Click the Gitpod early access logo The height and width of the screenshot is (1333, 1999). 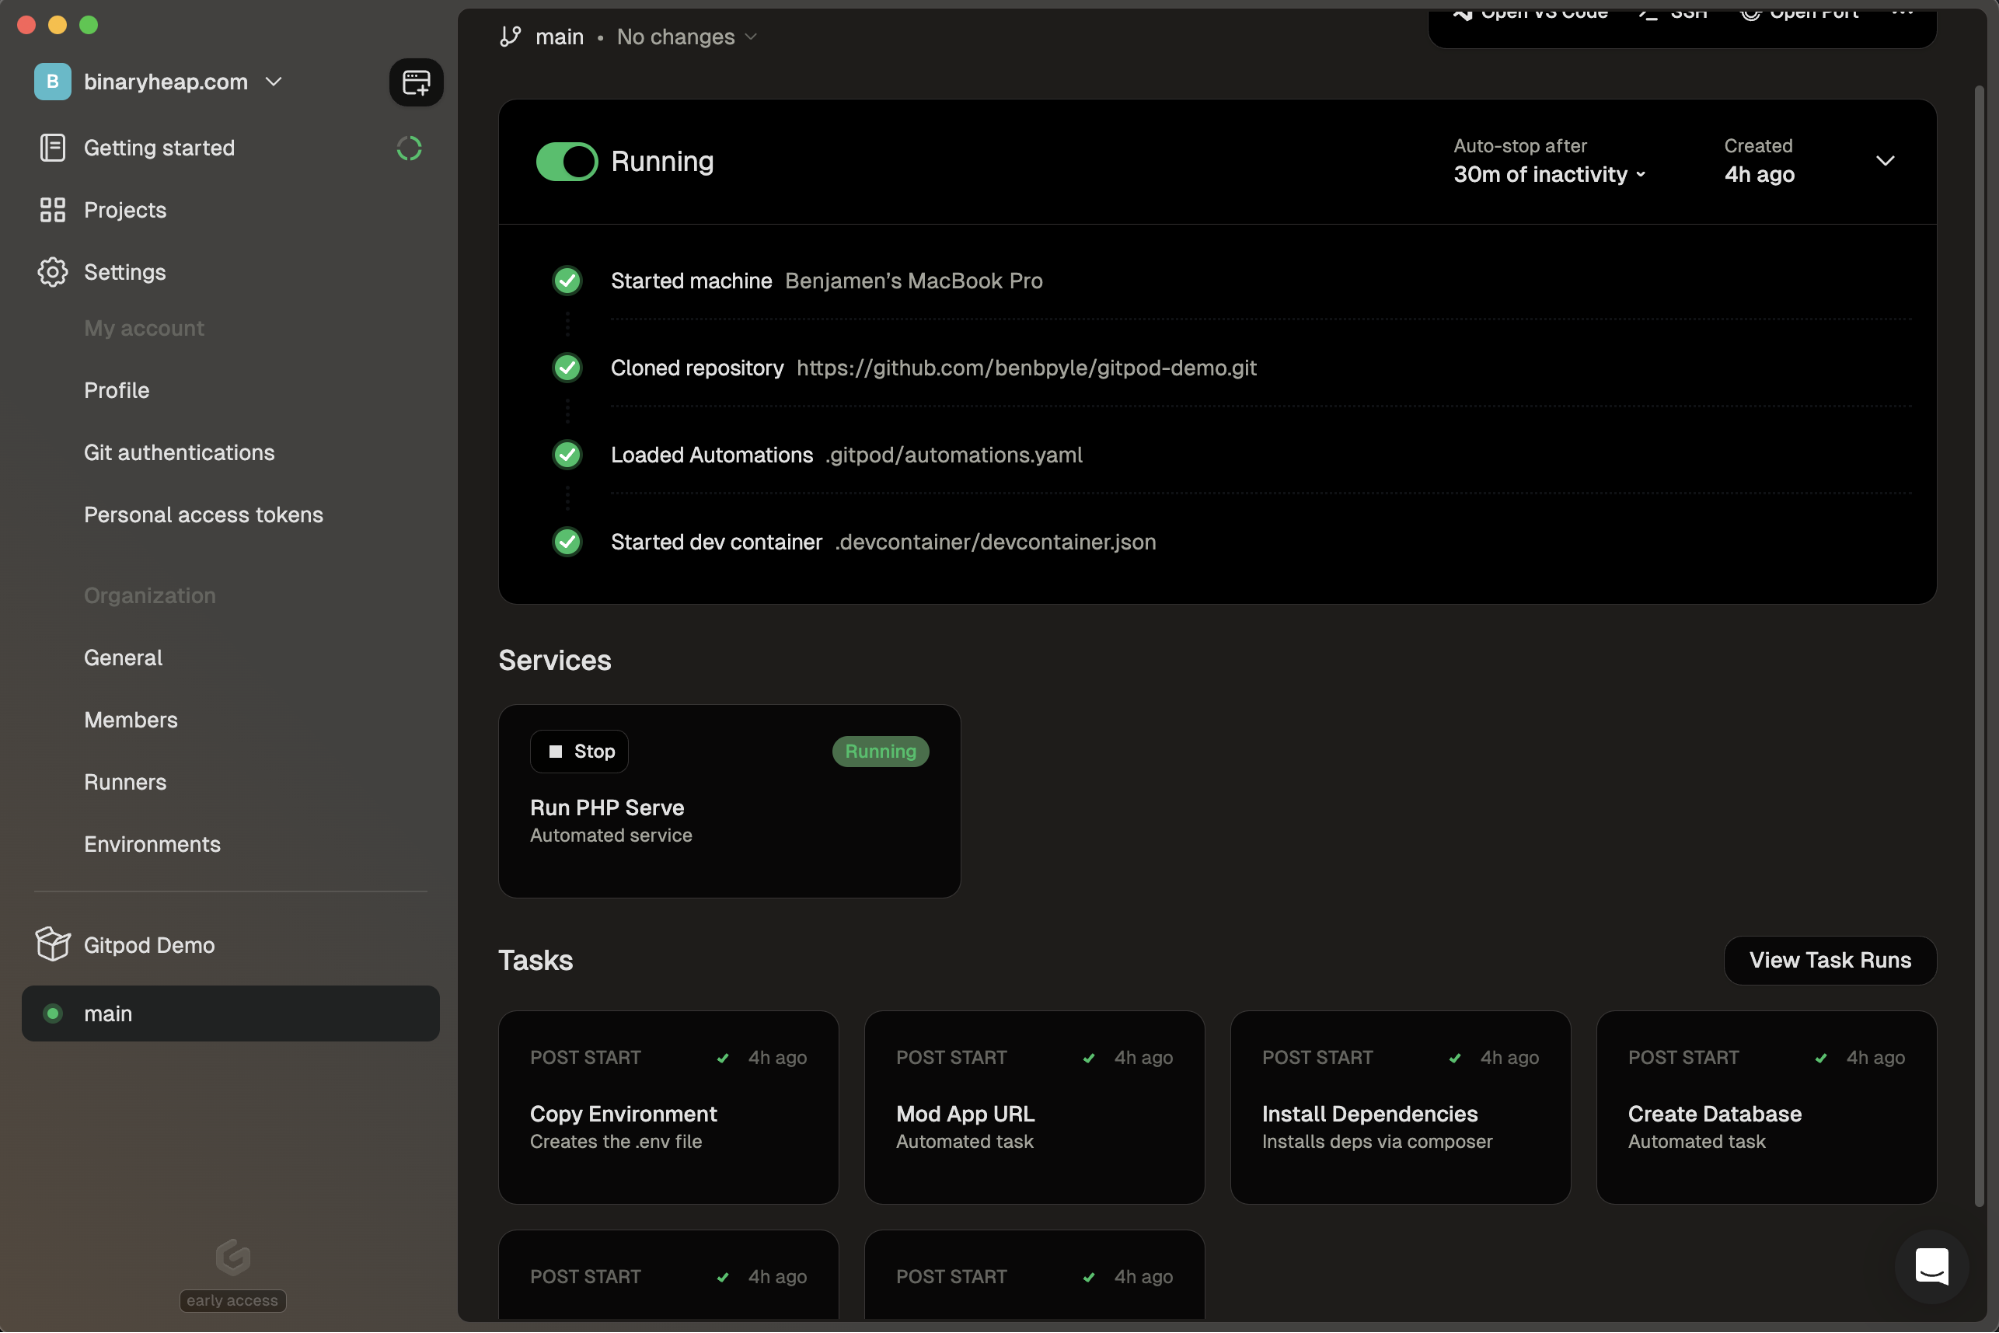(x=232, y=1257)
